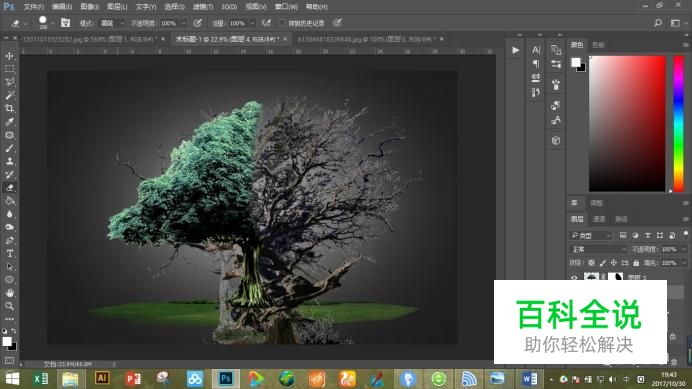This screenshot has height=389, width=692.
Task: Select the Rectangular Marquee tool
Action: pos(9,69)
